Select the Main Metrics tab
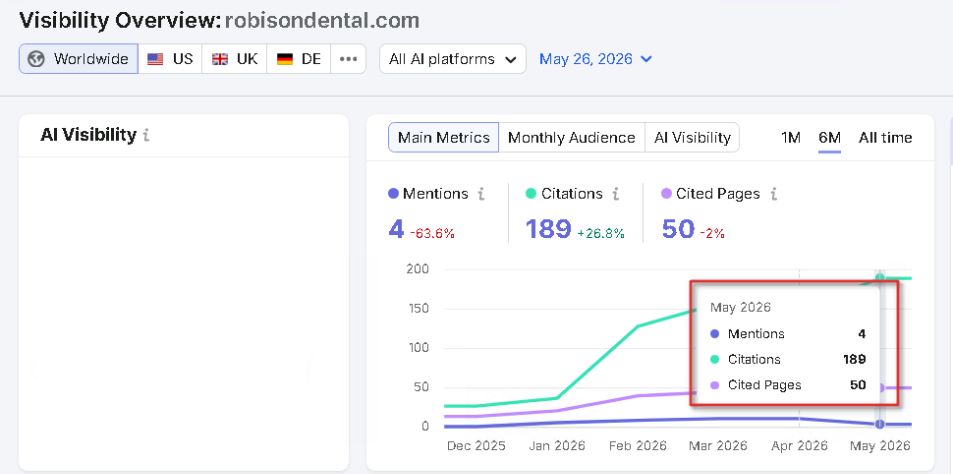The width and height of the screenshot is (953, 474). (444, 137)
